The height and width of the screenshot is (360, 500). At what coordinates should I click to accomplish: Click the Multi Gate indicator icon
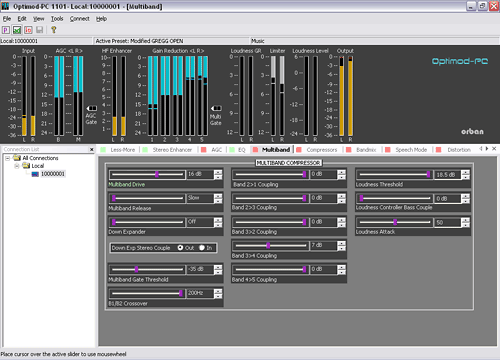(216, 108)
